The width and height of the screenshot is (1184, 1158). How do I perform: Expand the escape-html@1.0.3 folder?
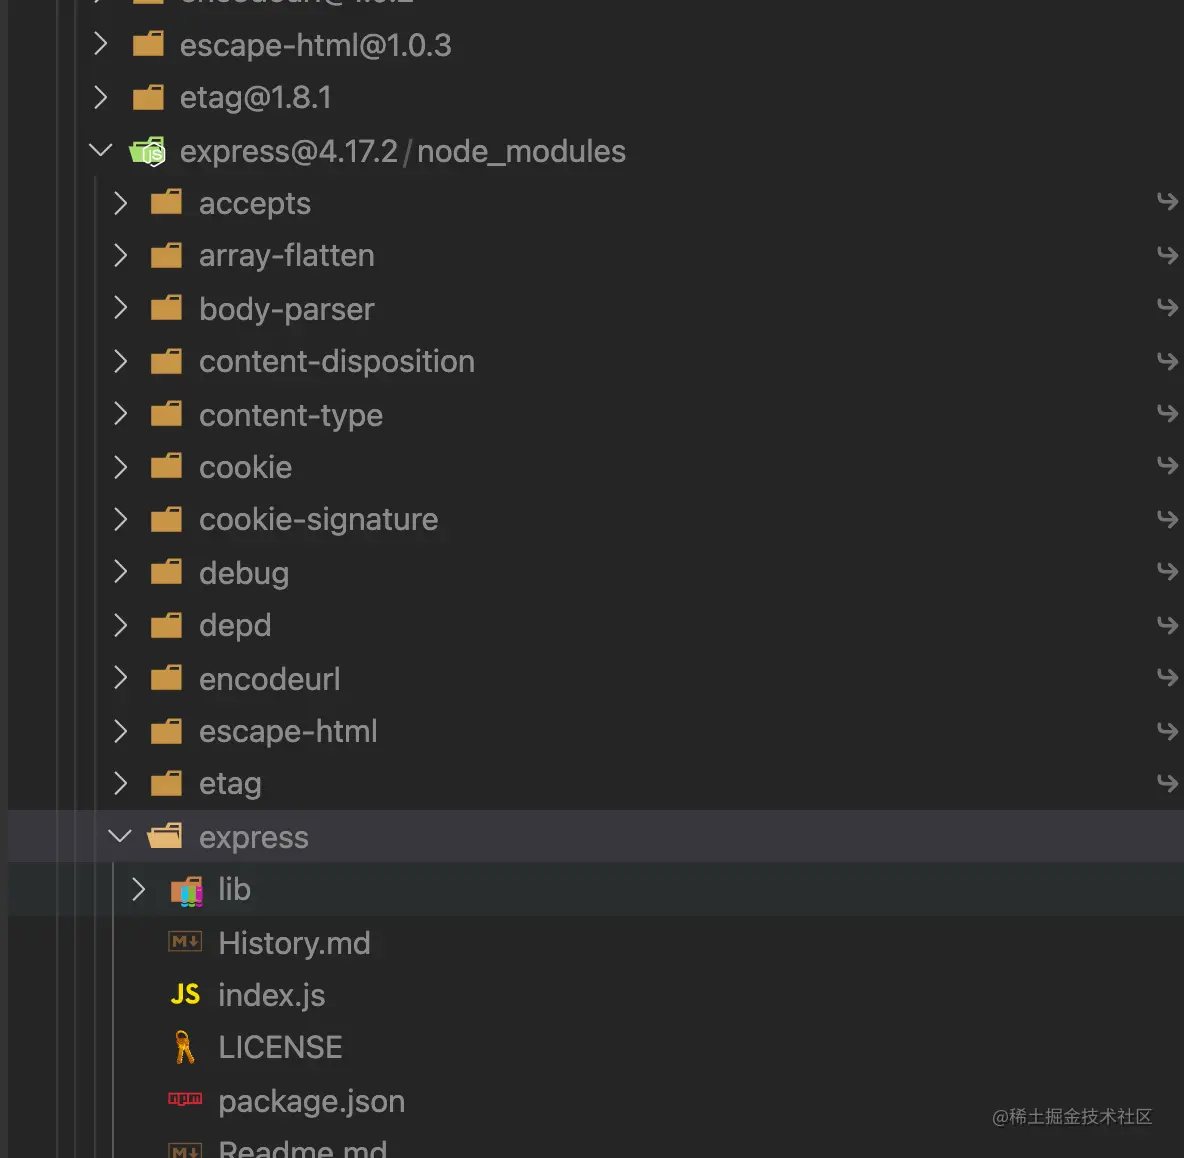tap(101, 44)
